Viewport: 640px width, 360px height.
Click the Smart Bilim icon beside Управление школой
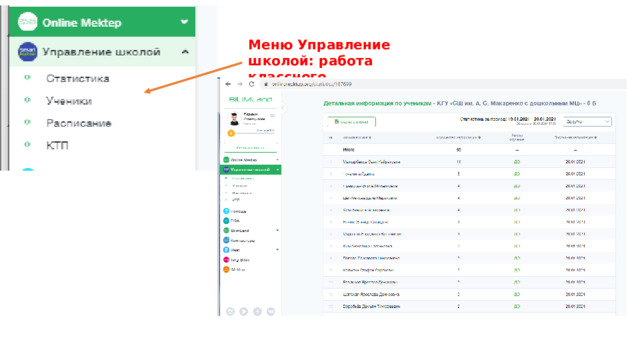[x=27, y=52]
